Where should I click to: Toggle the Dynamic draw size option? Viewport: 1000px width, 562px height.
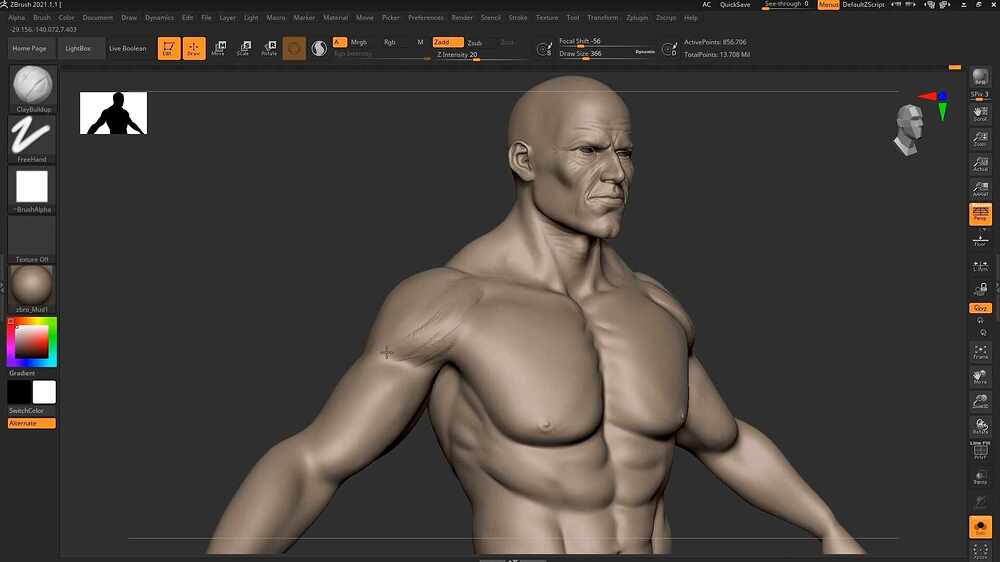point(645,52)
